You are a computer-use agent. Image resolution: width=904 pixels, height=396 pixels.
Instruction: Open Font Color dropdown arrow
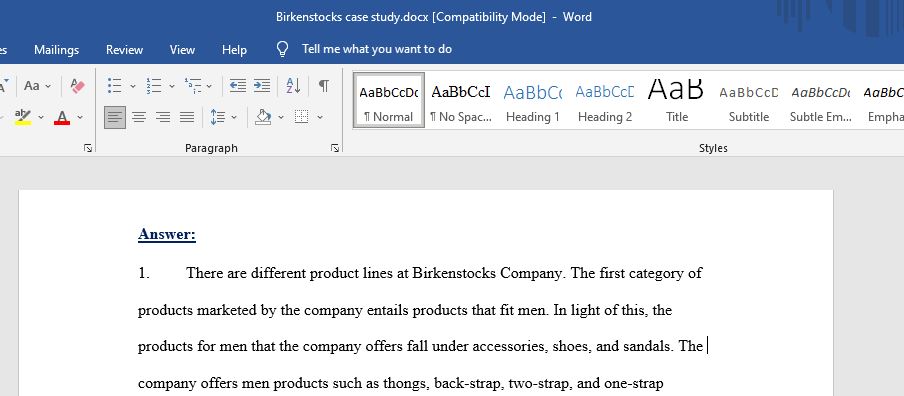click(x=80, y=118)
